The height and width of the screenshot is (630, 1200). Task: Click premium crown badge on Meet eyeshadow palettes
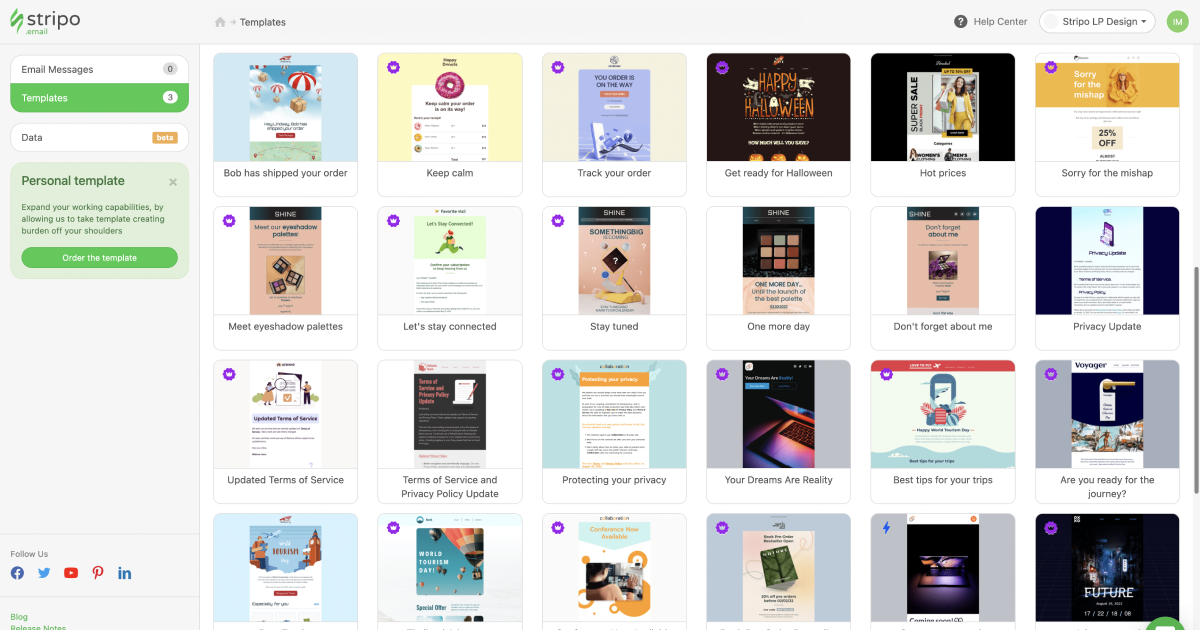(229, 221)
